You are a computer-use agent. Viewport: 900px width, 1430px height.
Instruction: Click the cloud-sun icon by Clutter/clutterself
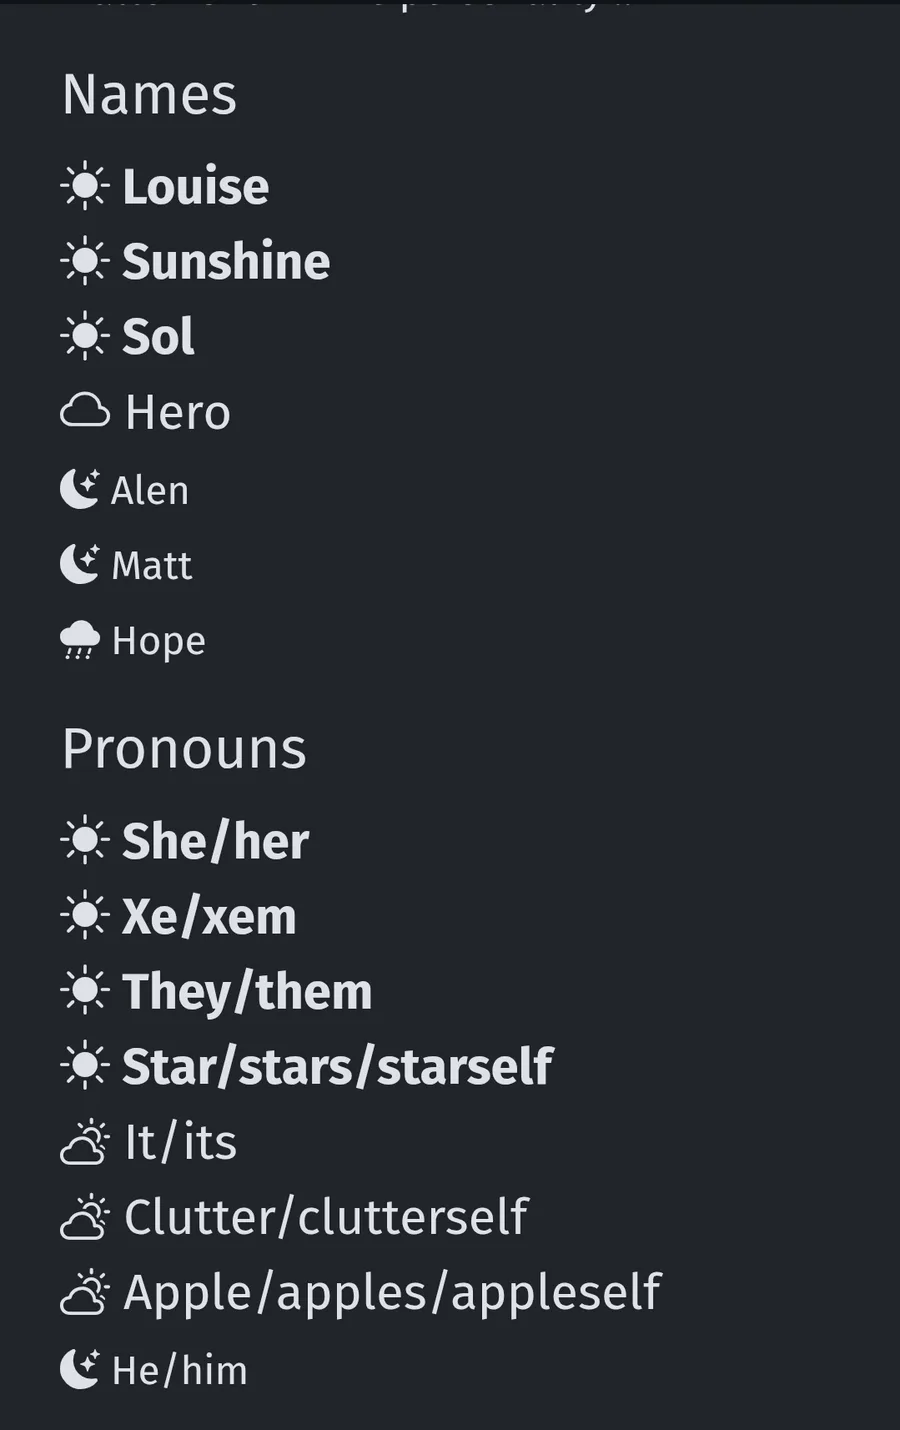[85, 1217]
